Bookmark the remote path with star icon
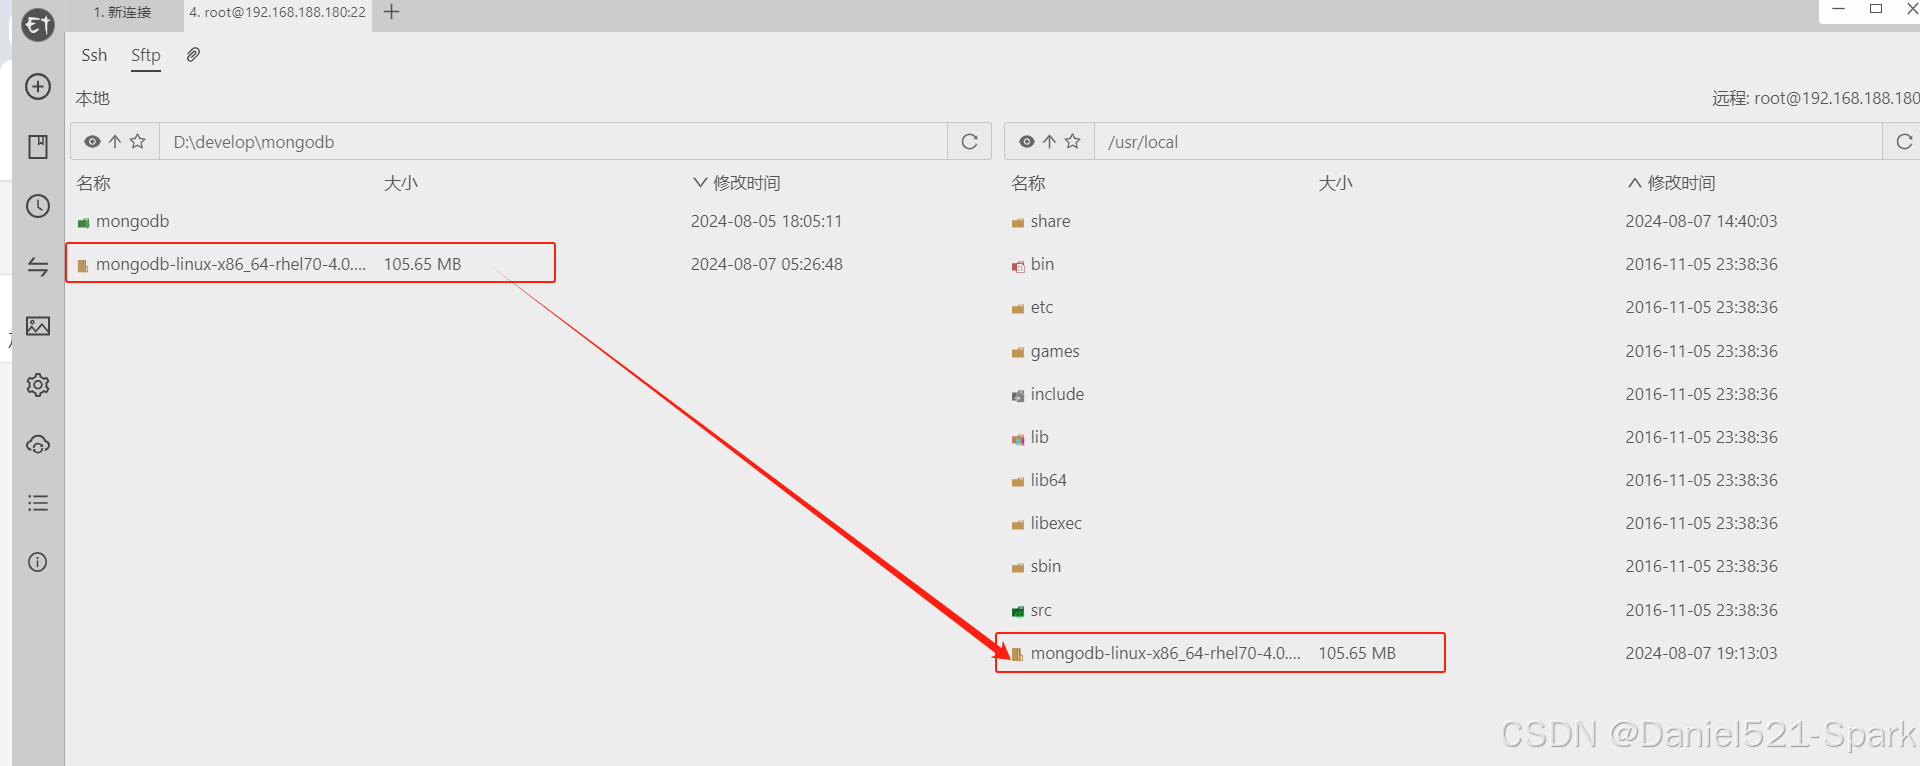The image size is (1920, 766). (x=1072, y=142)
